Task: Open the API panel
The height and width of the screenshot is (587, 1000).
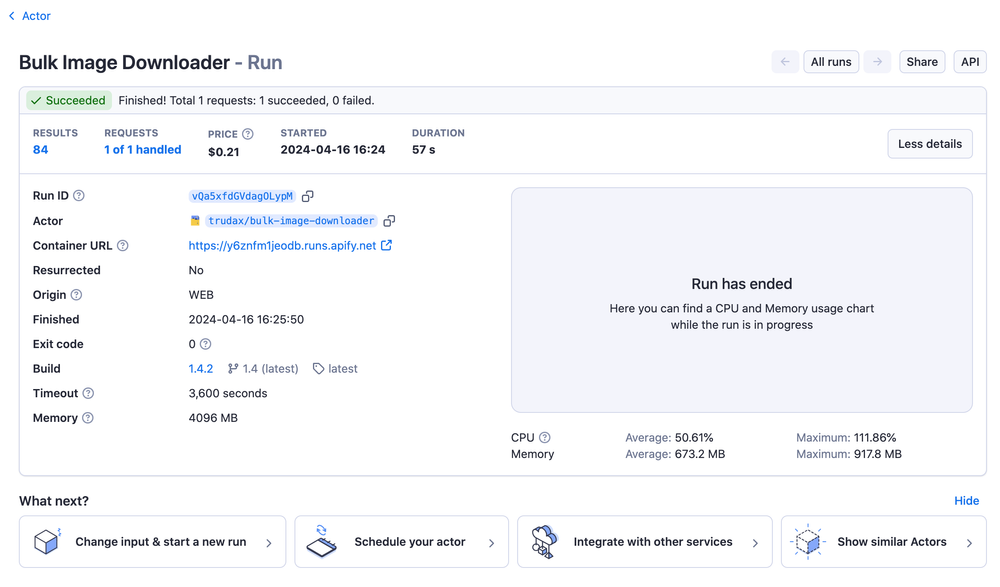Action: [x=969, y=61]
